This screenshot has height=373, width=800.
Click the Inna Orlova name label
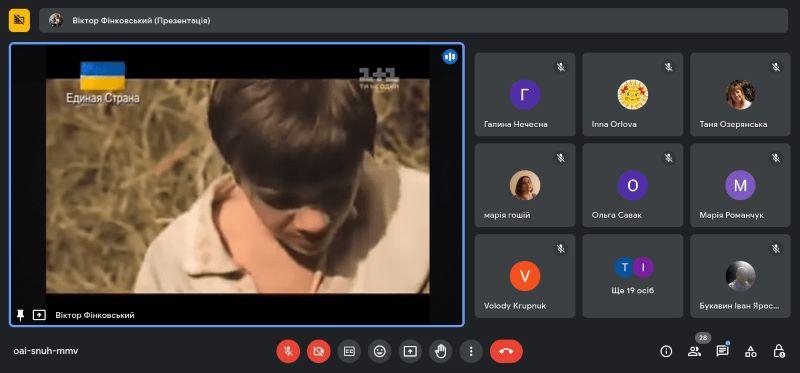coord(614,124)
